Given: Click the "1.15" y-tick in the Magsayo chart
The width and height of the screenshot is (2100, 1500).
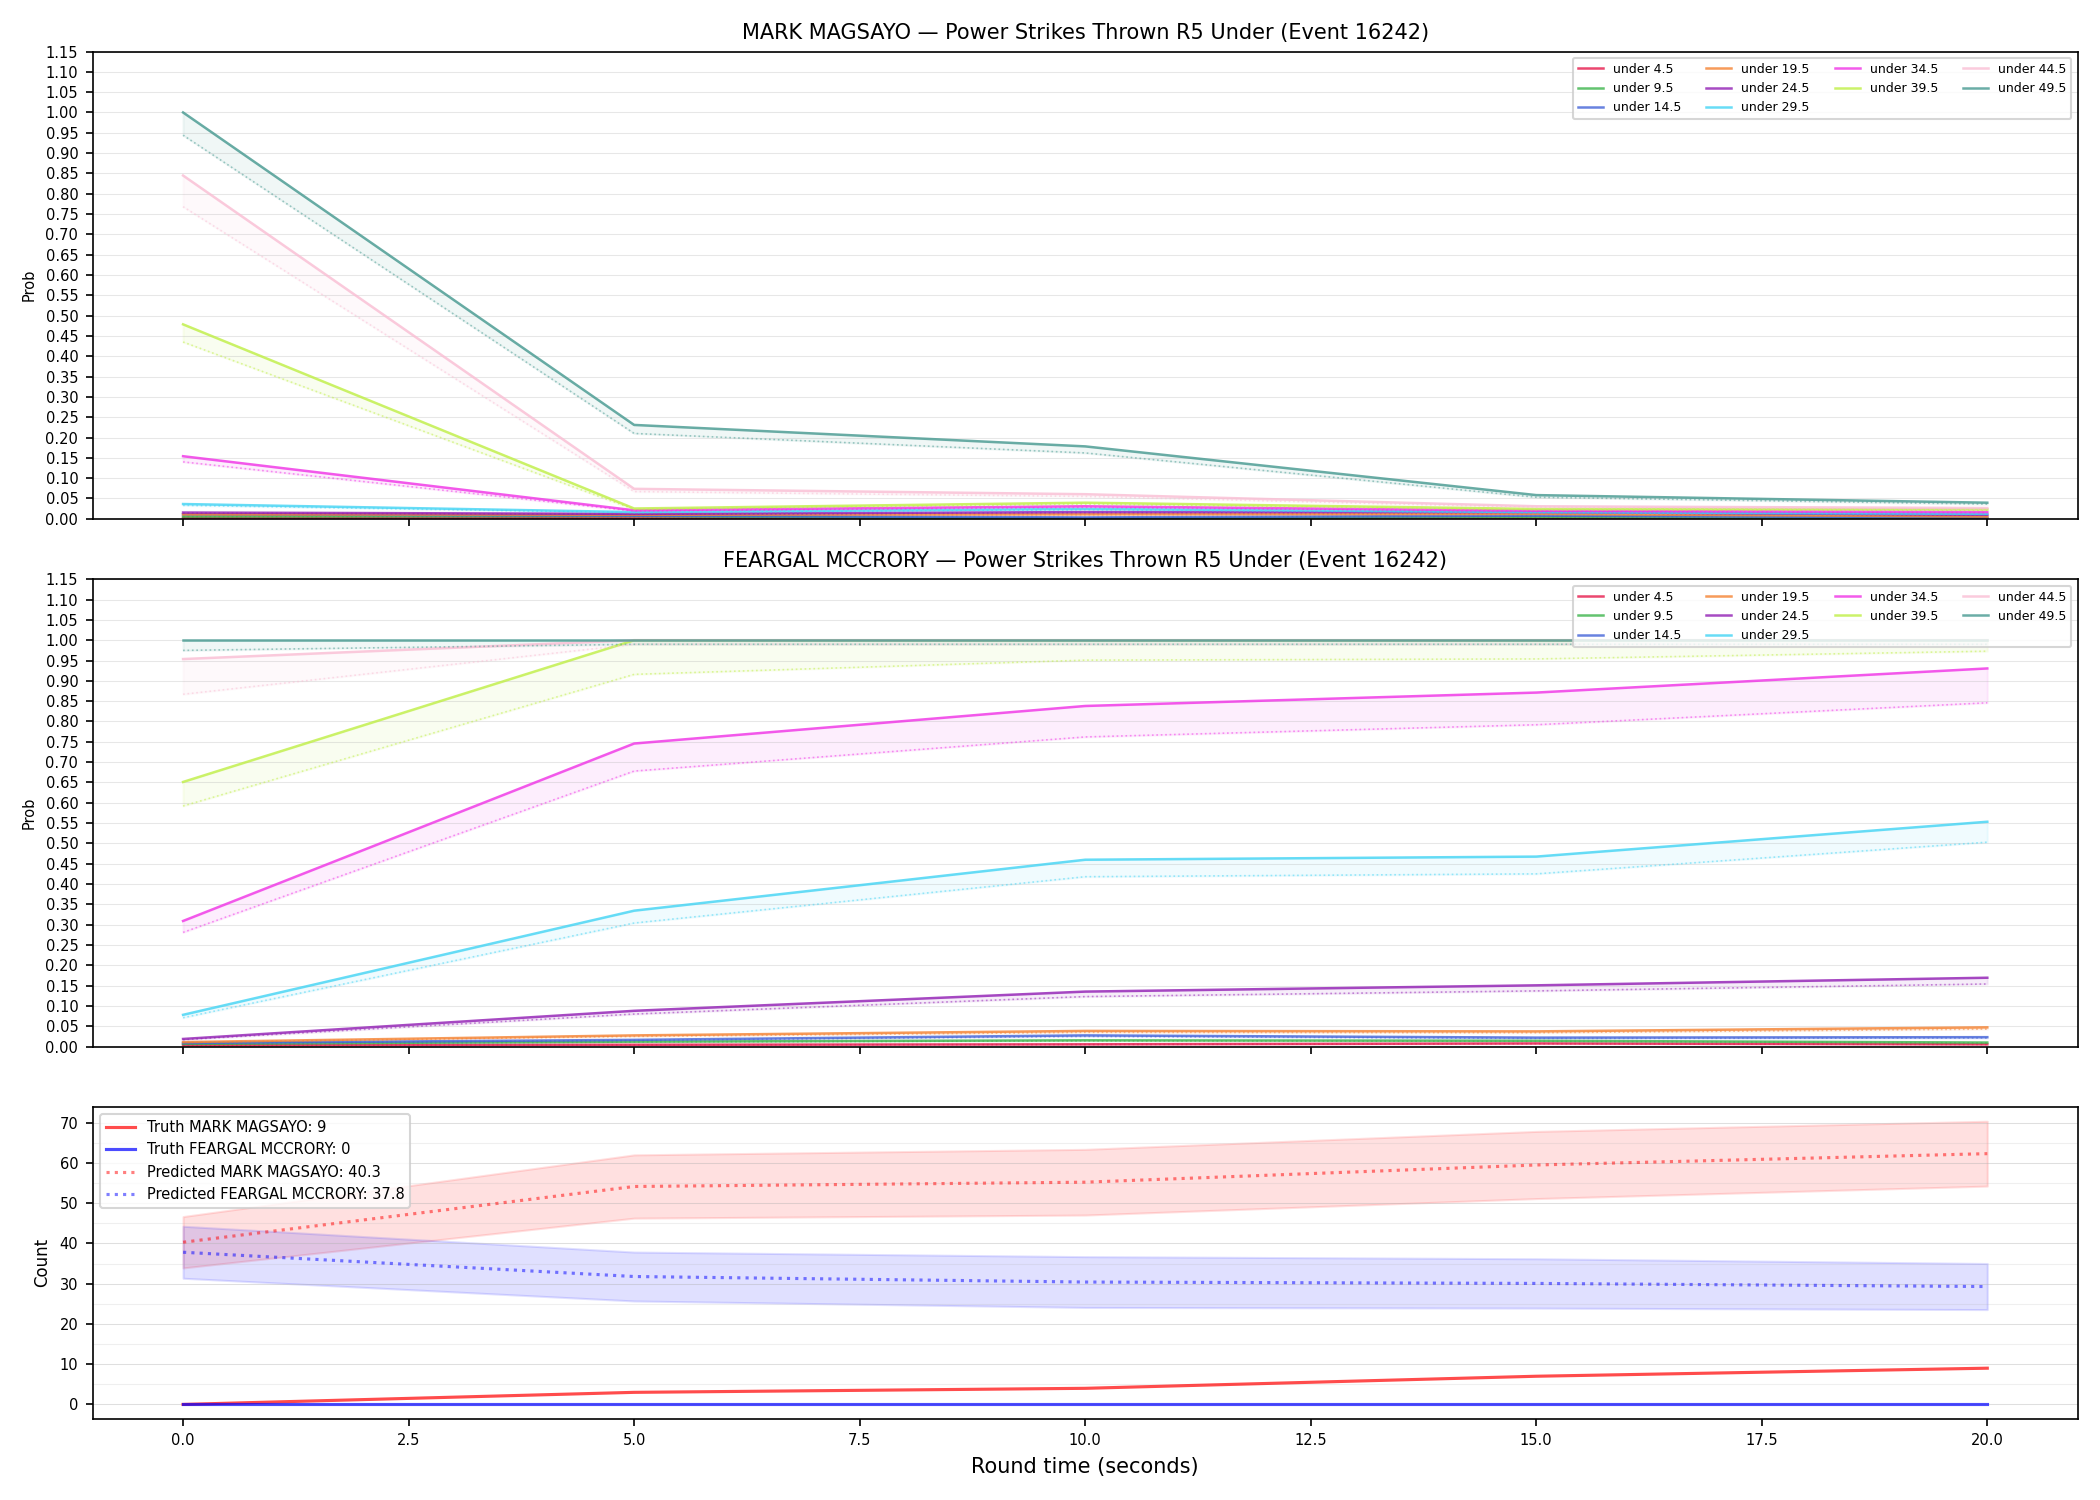Looking at the screenshot, I should tap(62, 52).
